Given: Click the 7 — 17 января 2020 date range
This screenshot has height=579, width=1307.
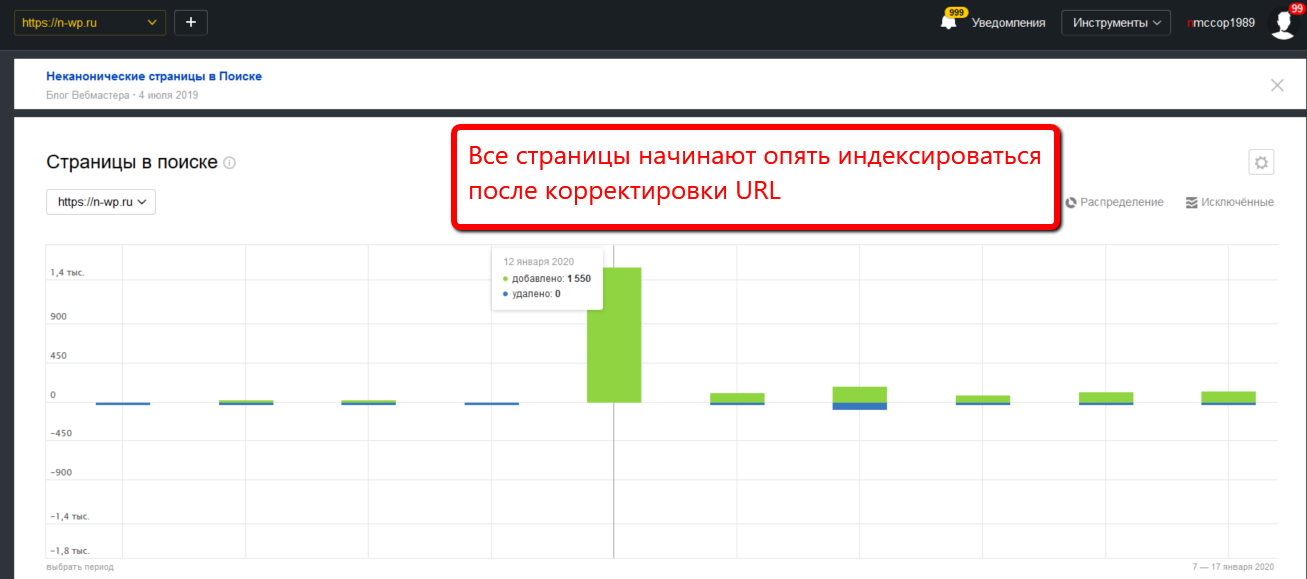Looking at the screenshot, I should [x=1234, y=567].
